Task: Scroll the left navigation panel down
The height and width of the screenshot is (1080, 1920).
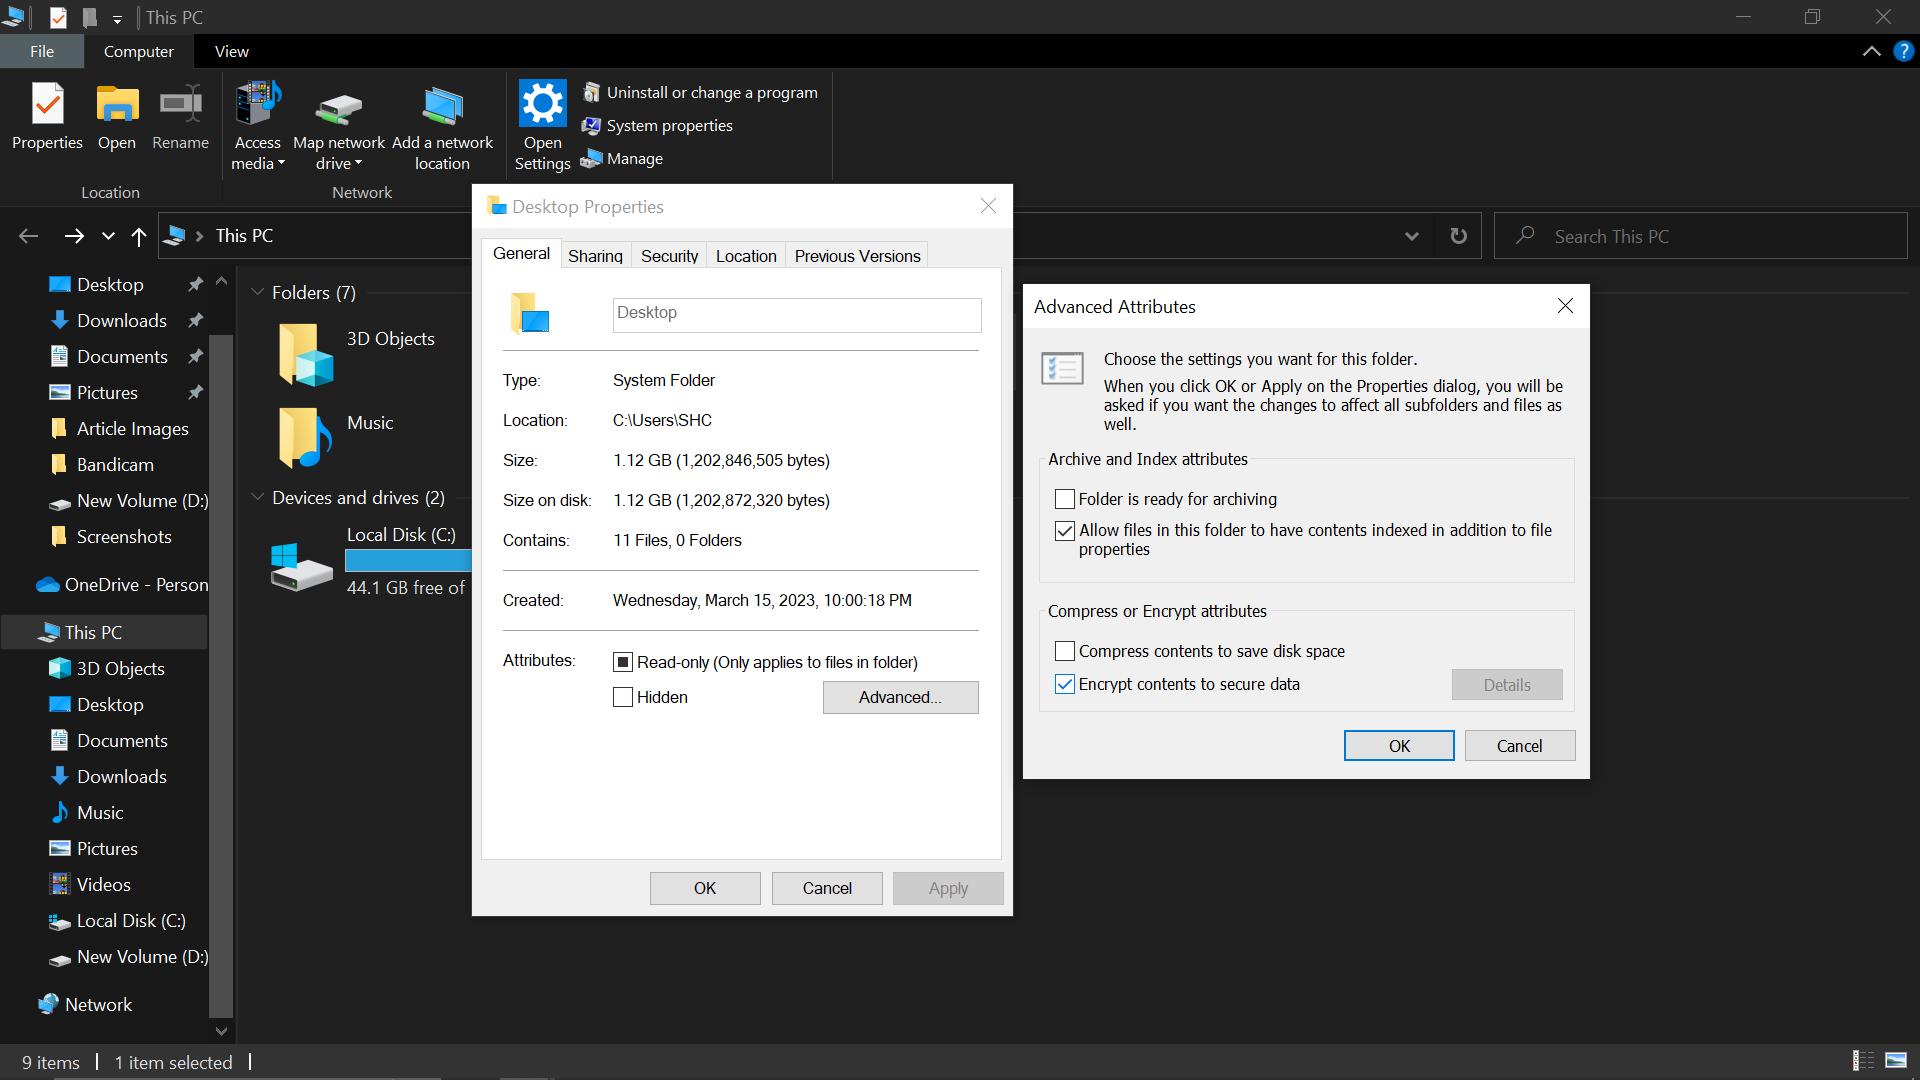Action: pos(220,1030)
